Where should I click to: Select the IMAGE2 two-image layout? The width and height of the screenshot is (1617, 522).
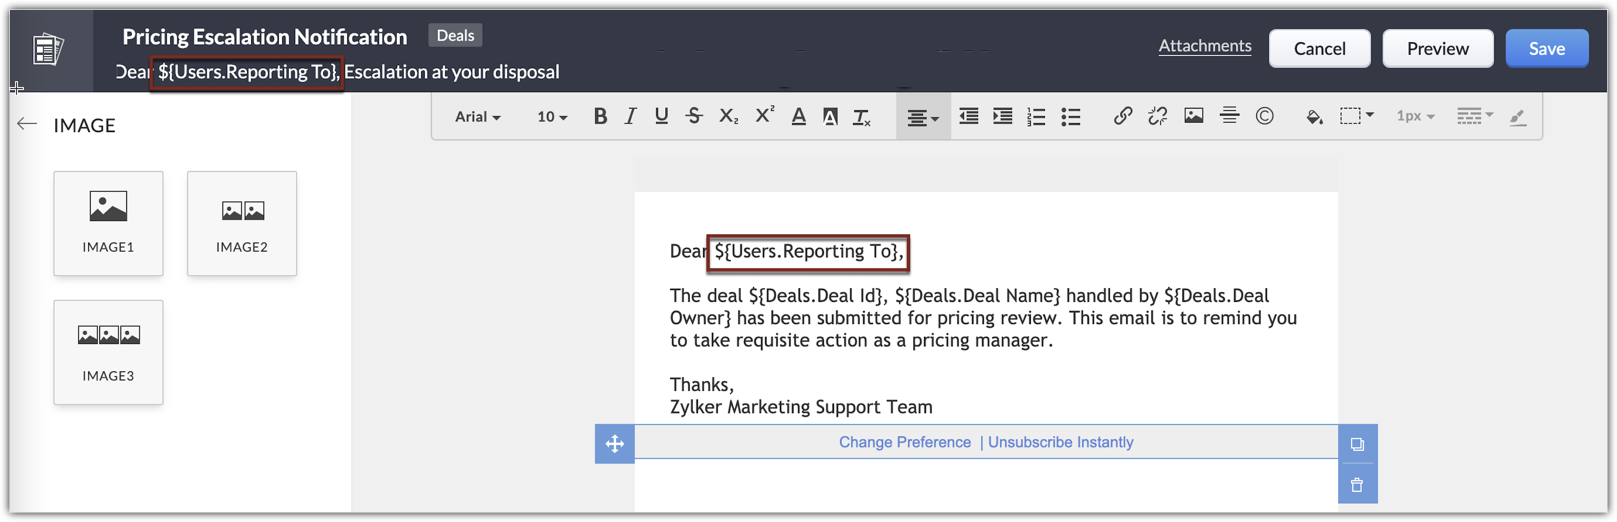point(242,223)
